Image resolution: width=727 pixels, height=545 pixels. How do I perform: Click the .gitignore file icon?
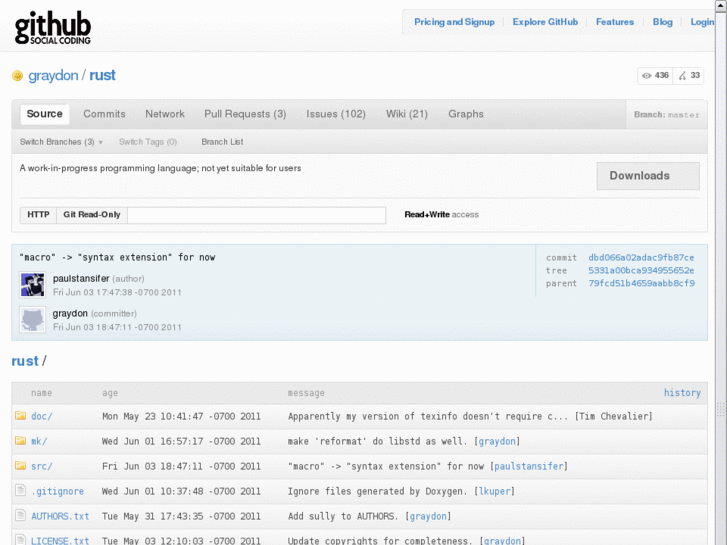pos(20,491)
